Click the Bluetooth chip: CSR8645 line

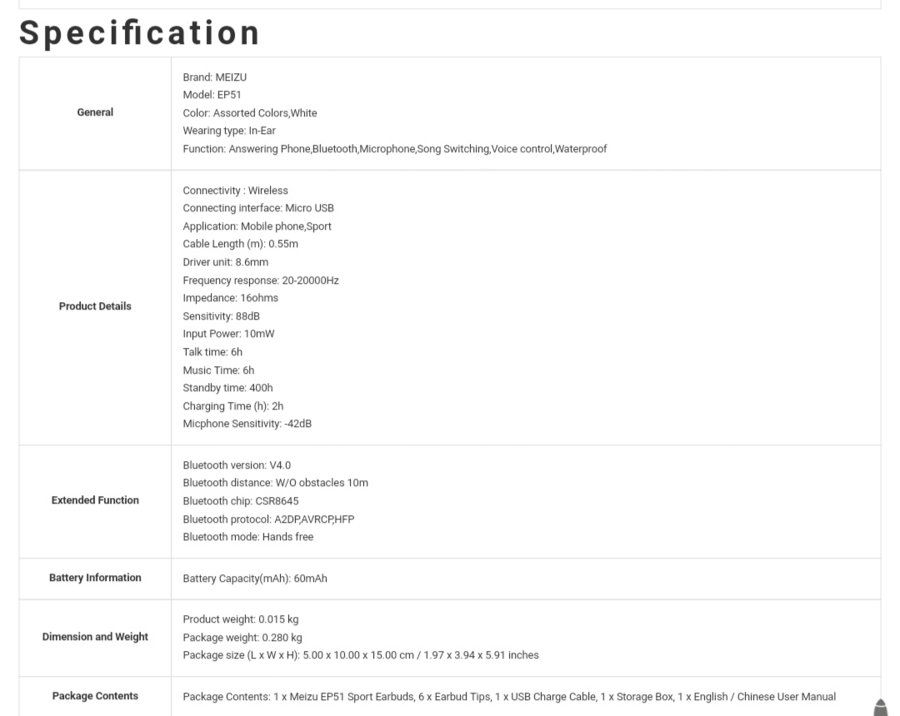pos(240,501)
